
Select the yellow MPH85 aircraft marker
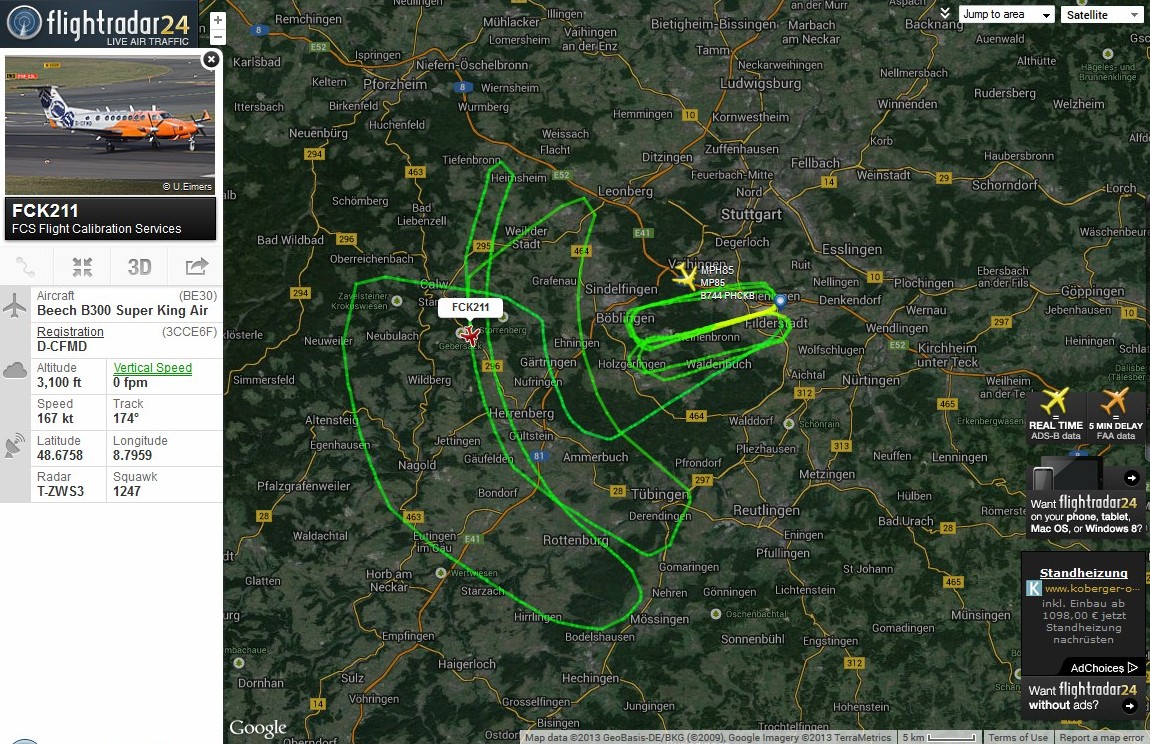(x=685, y=277)
